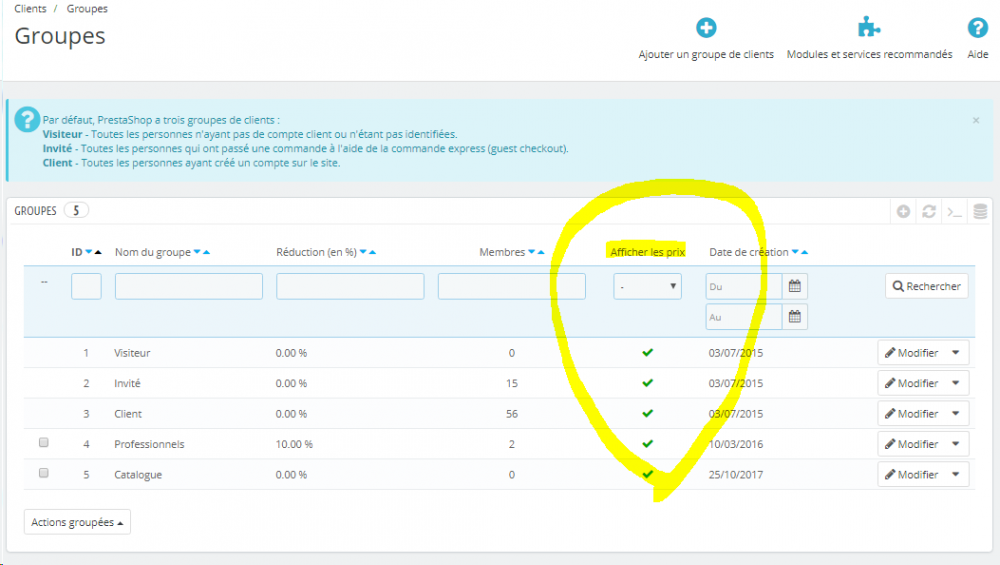Sort ID column ascending
This screenshot has height=565, width=1000.
coord(98,252)
